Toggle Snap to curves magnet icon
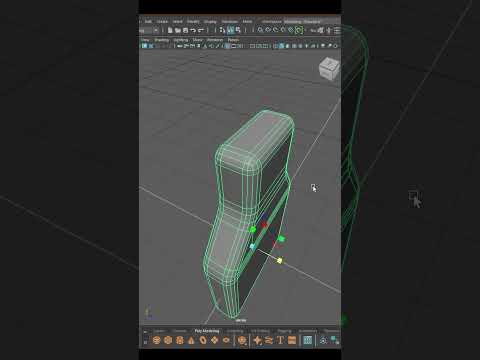The width and height of the screenshot is (480, 360). (x=268, y=30)
